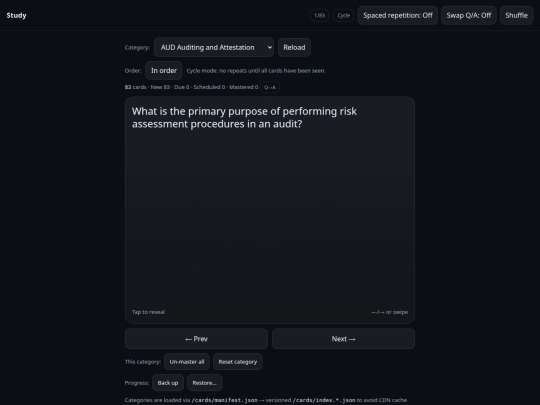Click the Study title
The height and width of the screenshot is (405, 540).
click(x=16, y=15)
